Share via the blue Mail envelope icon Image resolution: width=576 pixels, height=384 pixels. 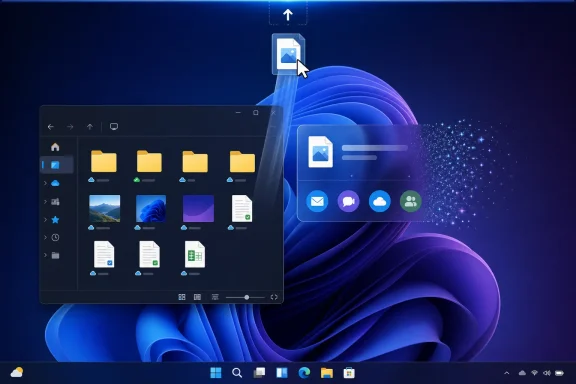point(317,201)
